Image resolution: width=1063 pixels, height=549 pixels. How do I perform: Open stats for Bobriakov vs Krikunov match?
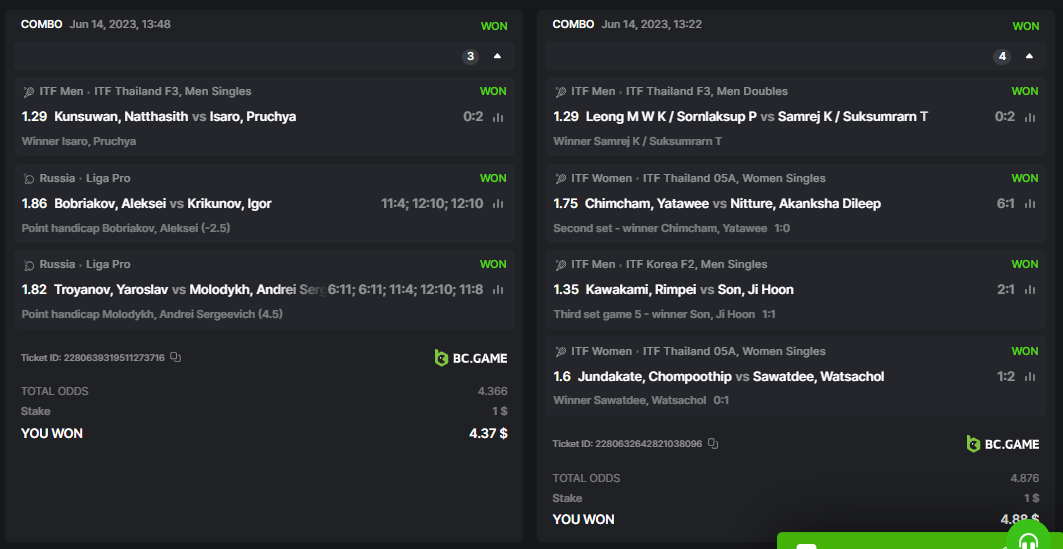tap(498, 204)
